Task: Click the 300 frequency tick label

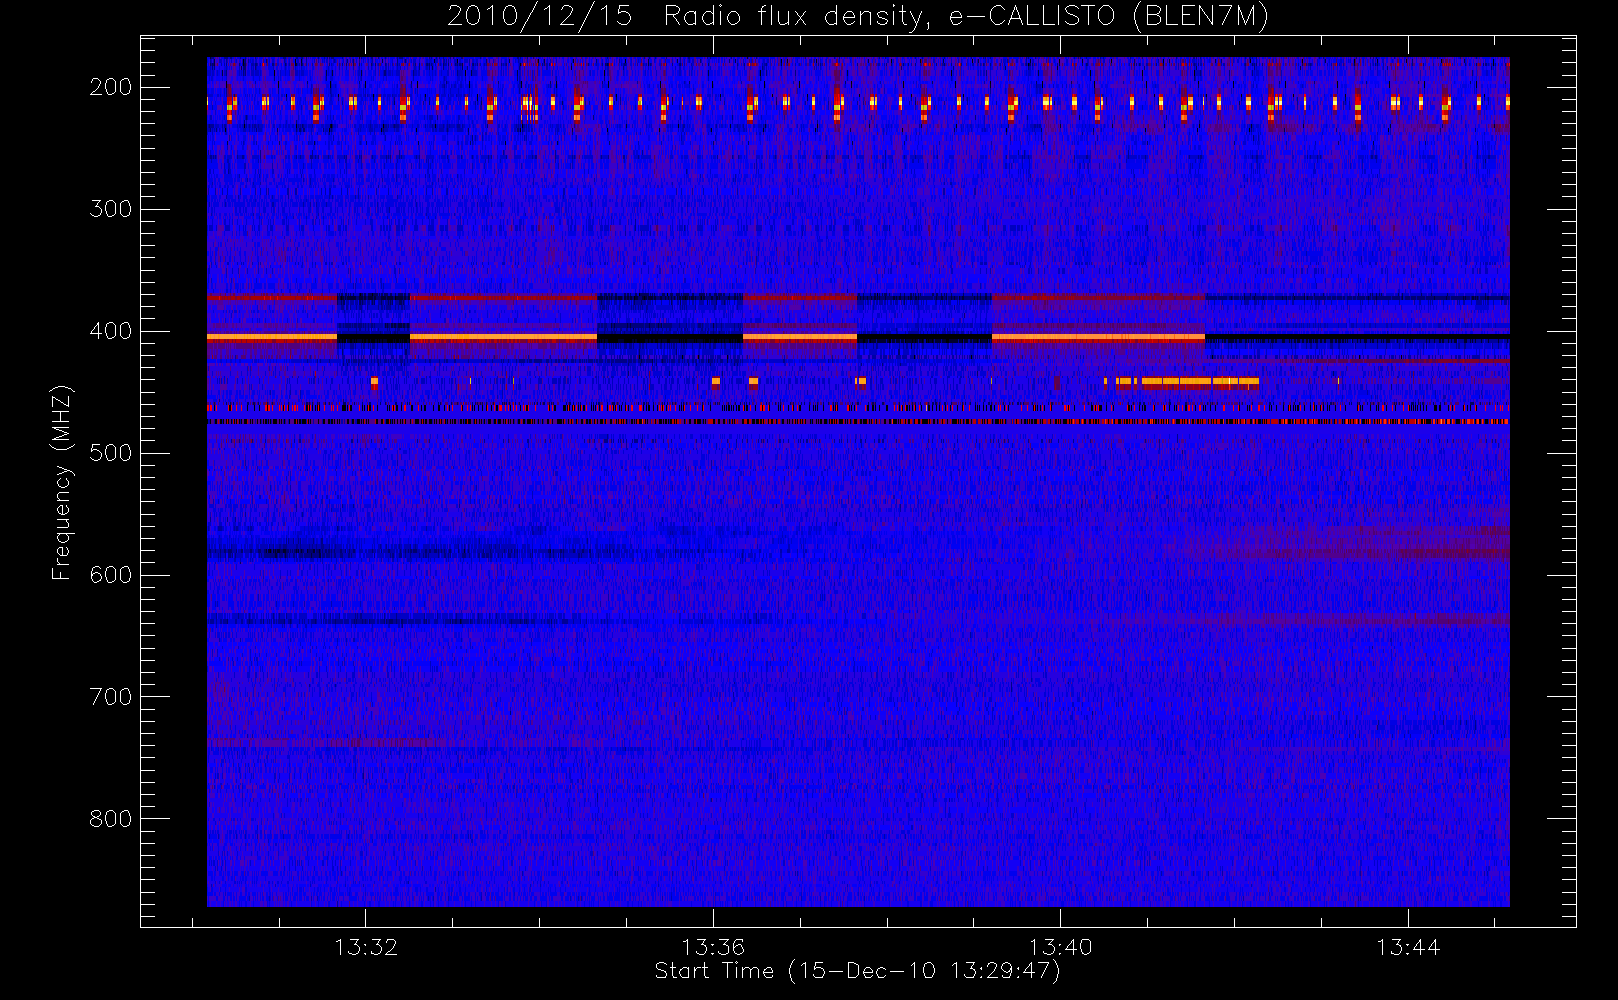Action: [111, 209]
